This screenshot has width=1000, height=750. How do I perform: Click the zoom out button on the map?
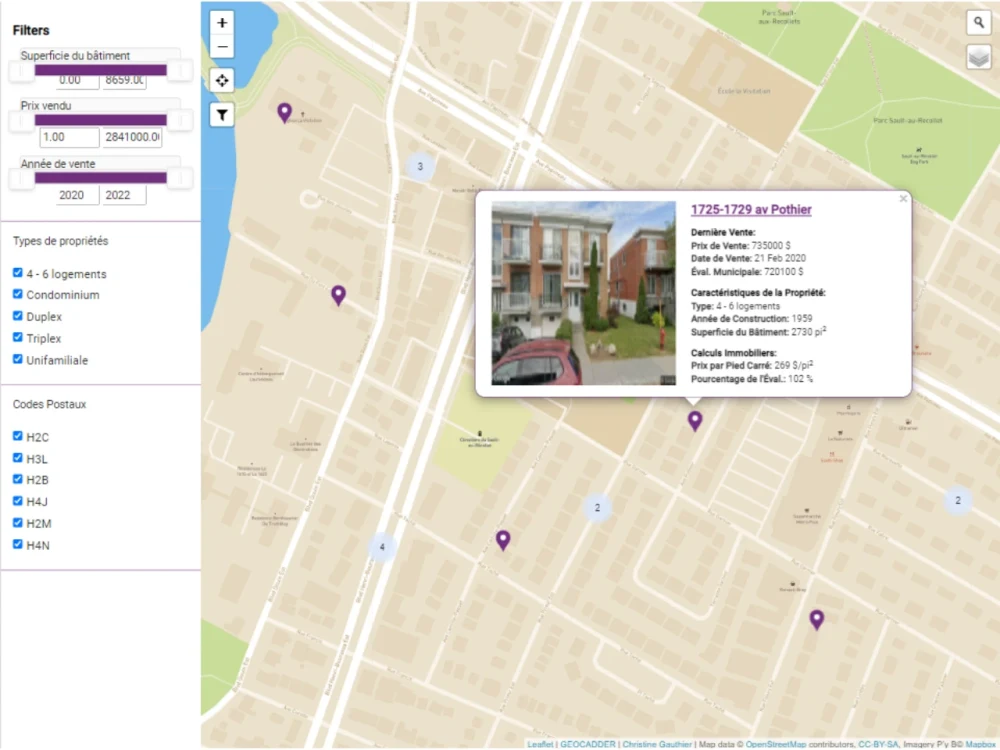(221, 46)
